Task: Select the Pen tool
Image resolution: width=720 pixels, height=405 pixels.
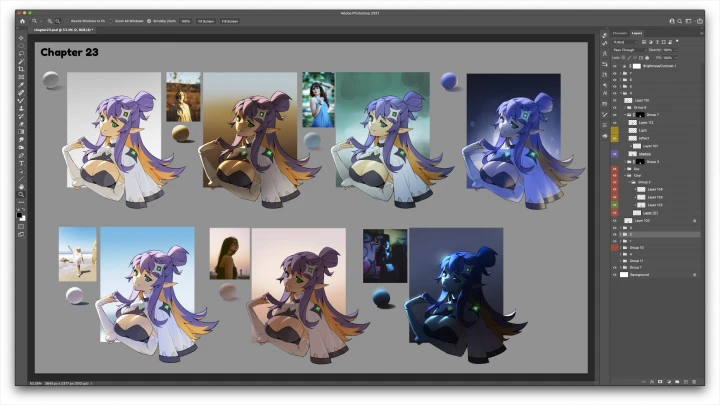Action: [21, 155]
